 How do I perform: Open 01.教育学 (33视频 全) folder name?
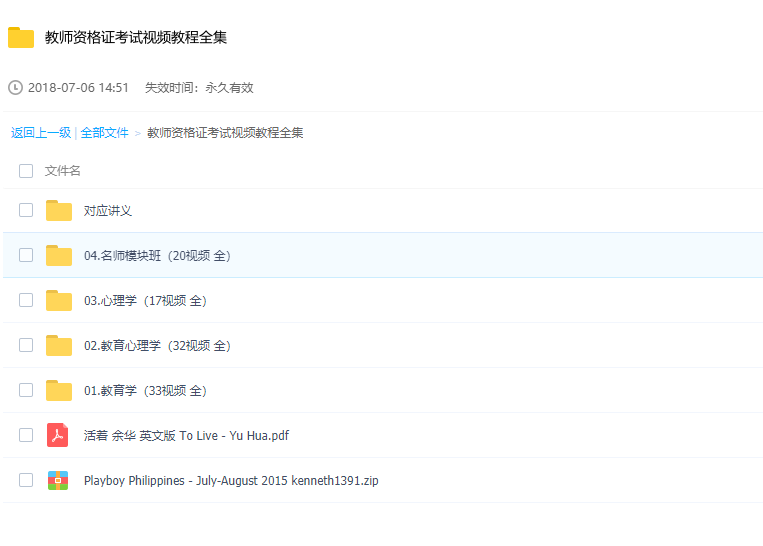click(145, 391)
